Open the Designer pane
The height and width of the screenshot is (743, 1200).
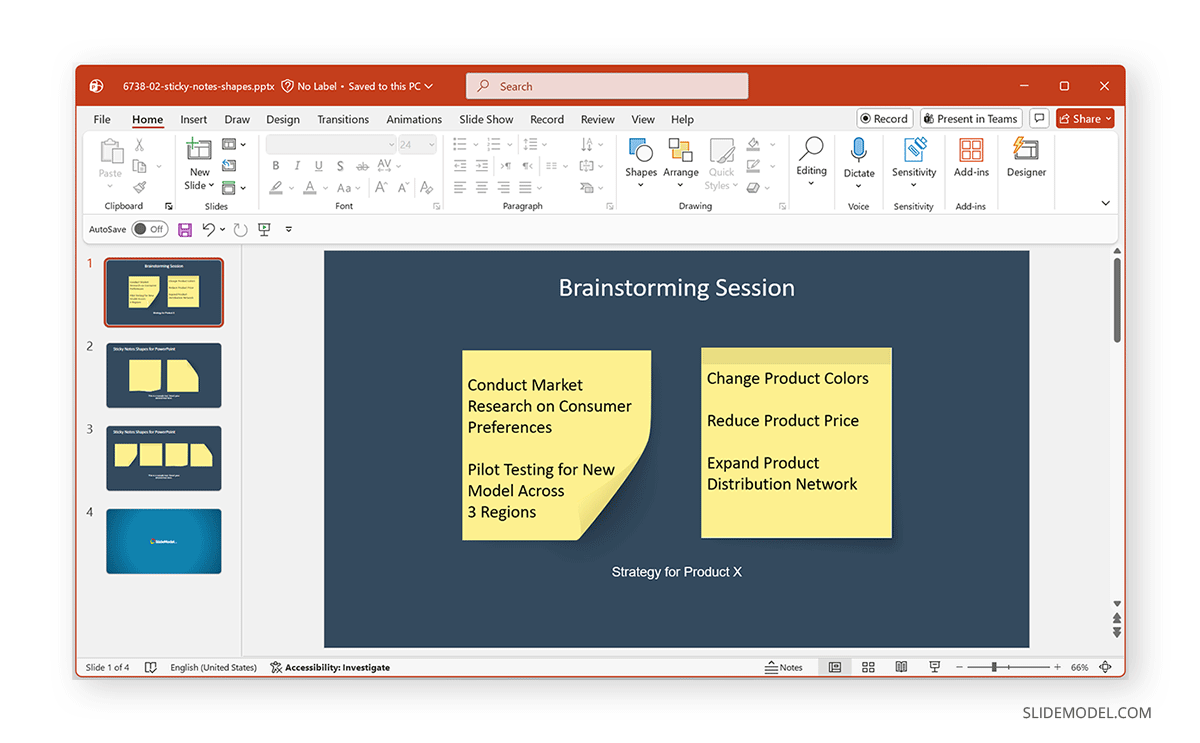(x=1025, y=160)
